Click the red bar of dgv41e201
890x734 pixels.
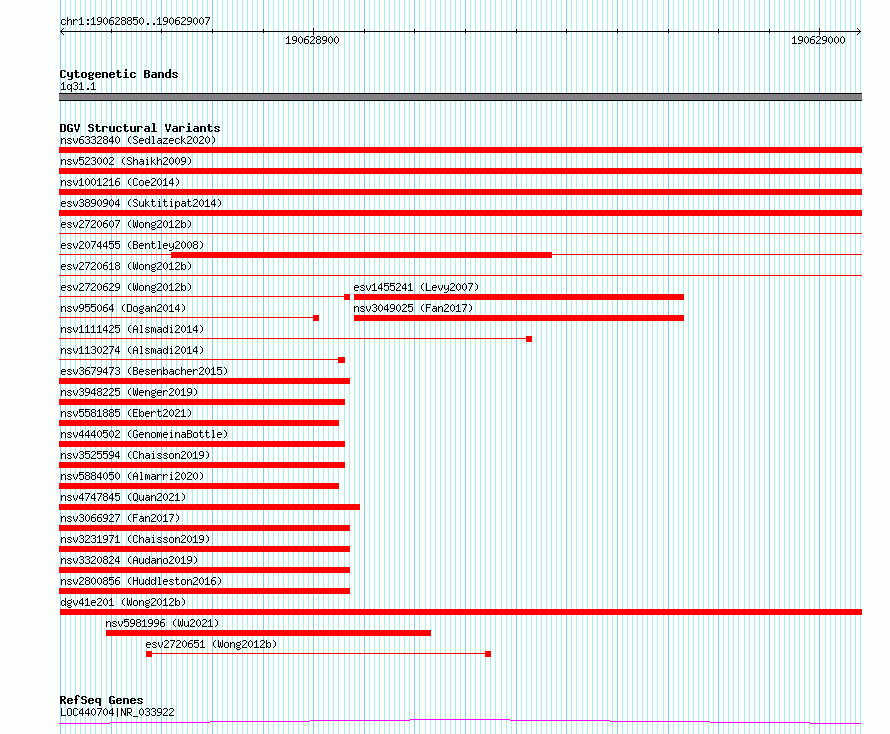pos(460,612)
